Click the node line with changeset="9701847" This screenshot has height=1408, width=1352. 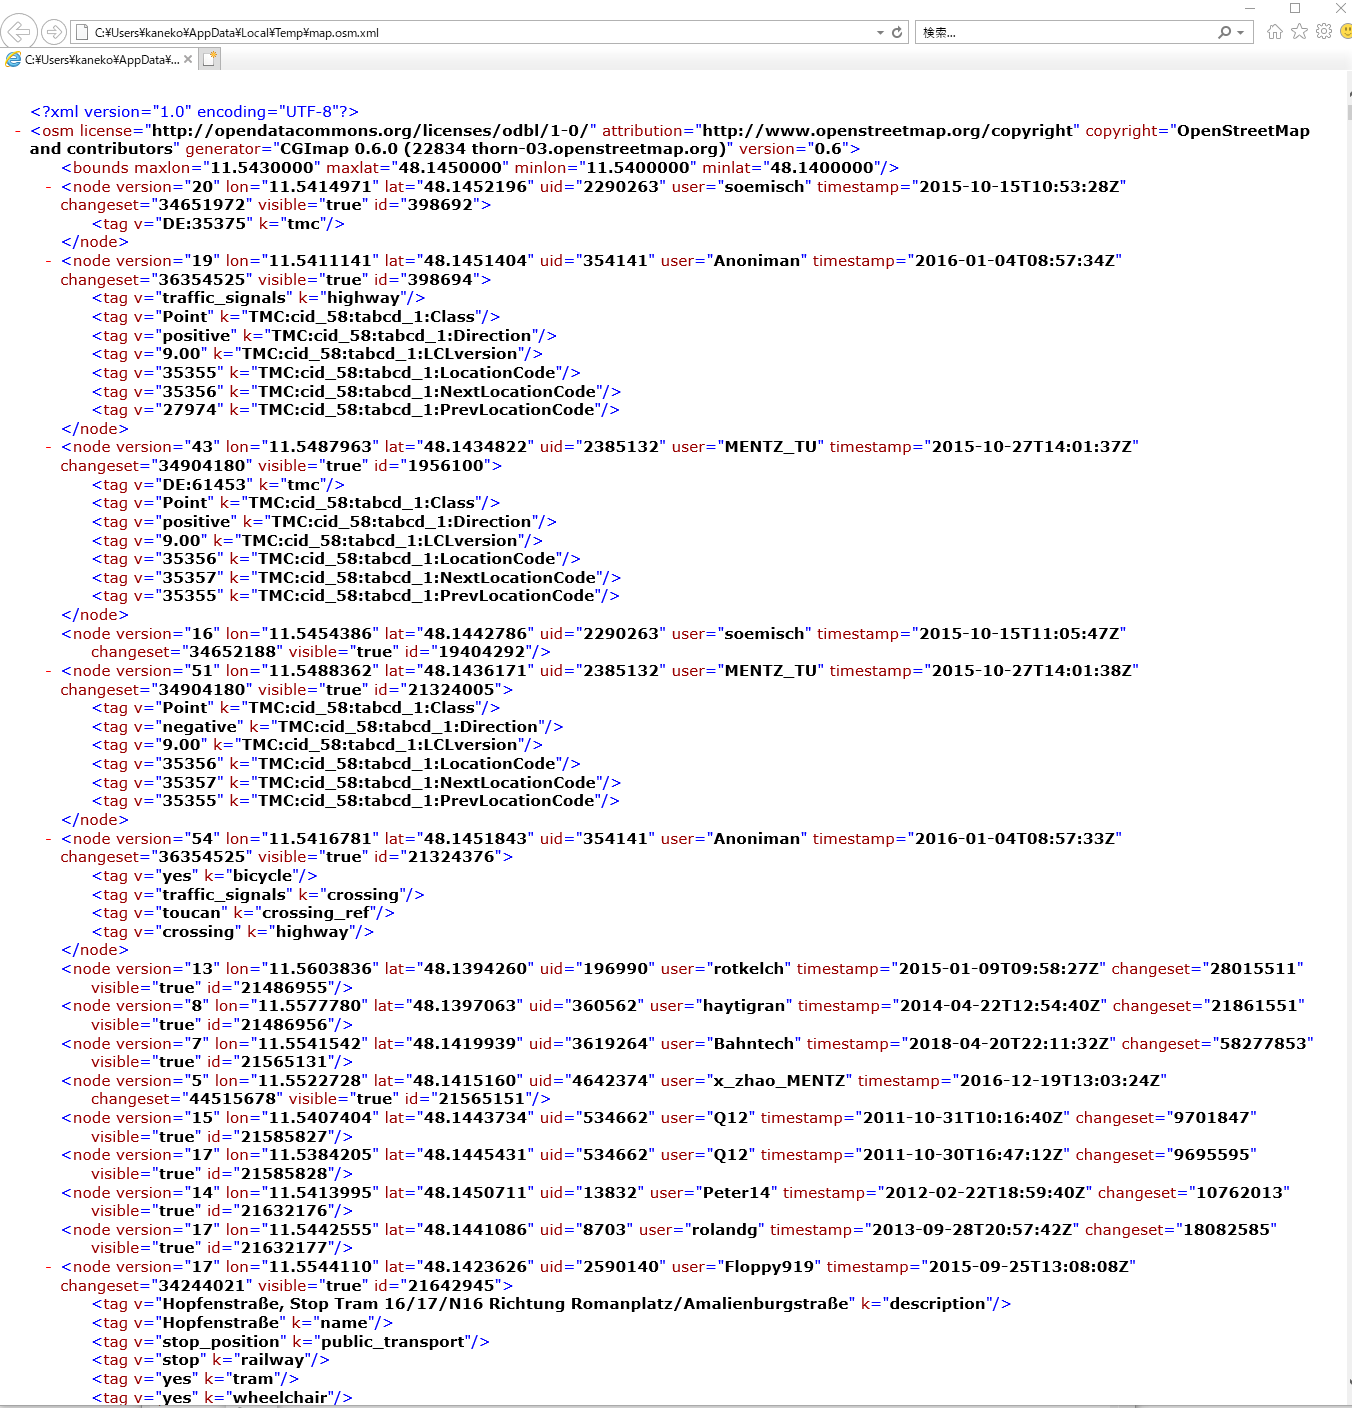point(659,1127)
